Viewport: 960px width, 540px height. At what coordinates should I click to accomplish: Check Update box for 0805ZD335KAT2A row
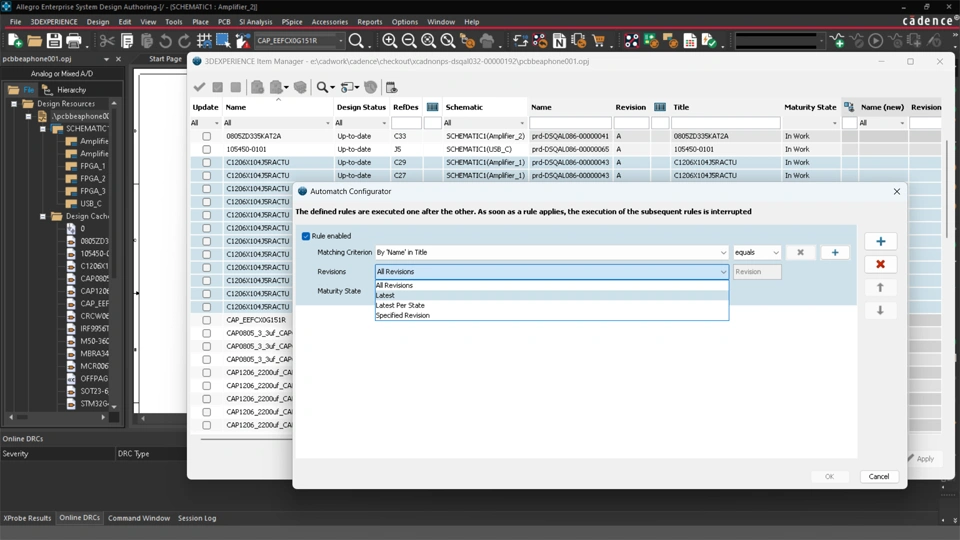click(206, 137)
